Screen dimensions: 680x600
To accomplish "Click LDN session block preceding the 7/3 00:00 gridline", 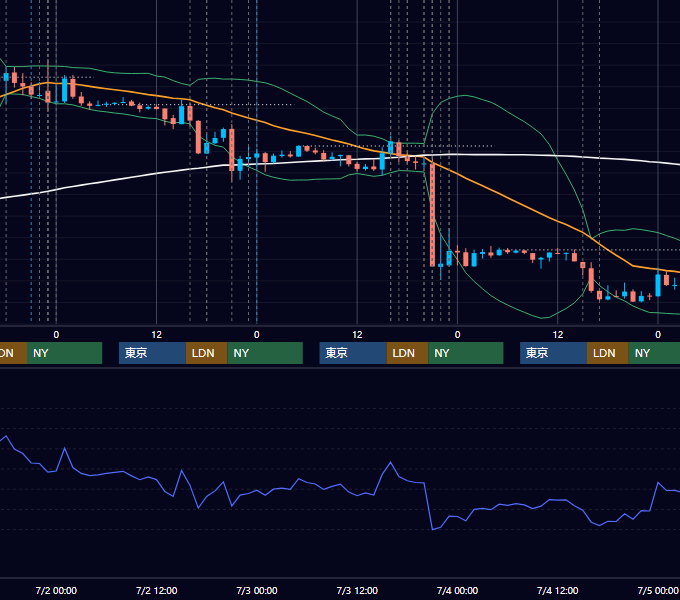I will (206, 353).
